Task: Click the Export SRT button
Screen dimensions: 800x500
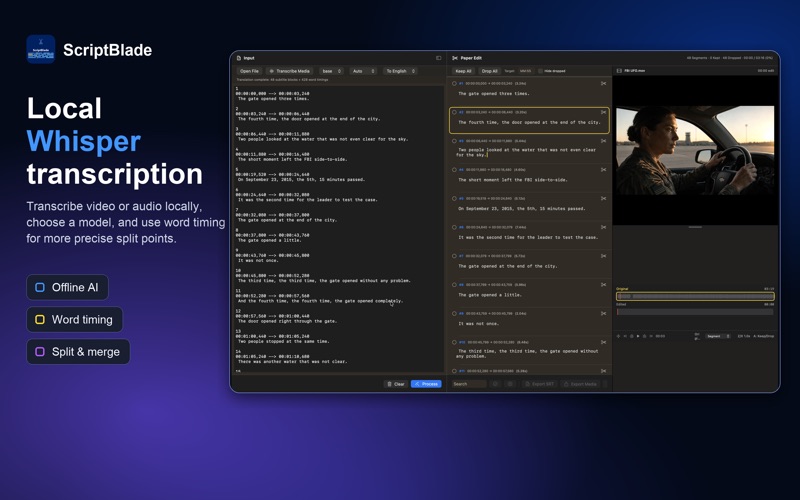Action: point(540,384)
